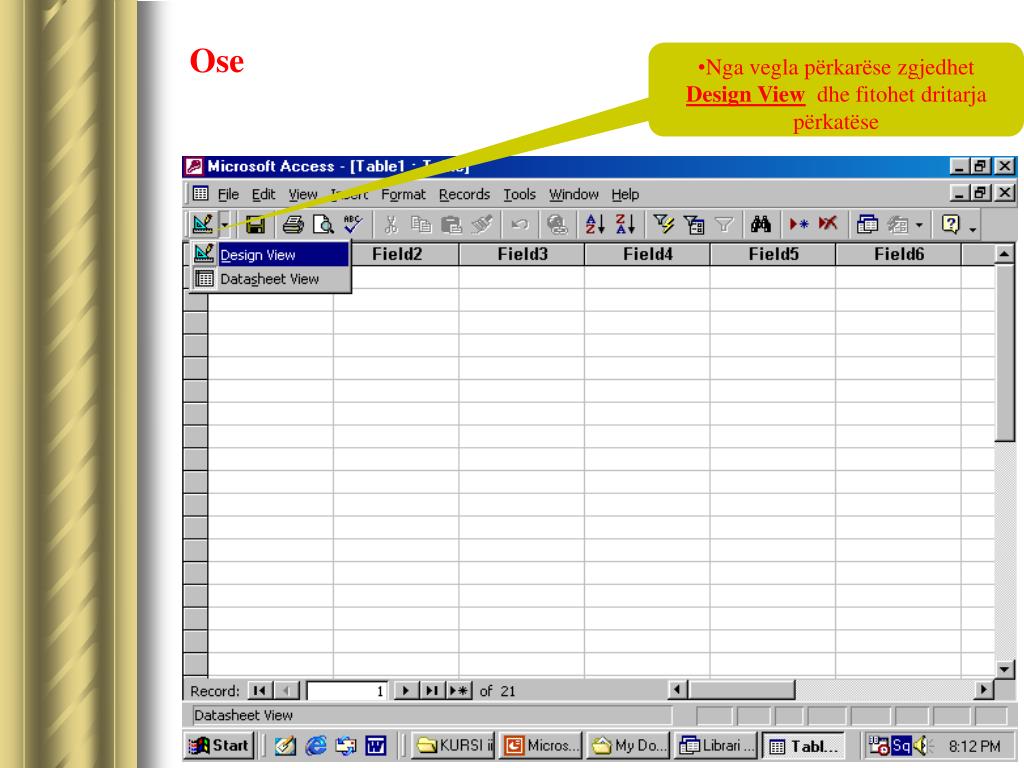
Task: Click the View design toolbar button
Action: point(202,225)
